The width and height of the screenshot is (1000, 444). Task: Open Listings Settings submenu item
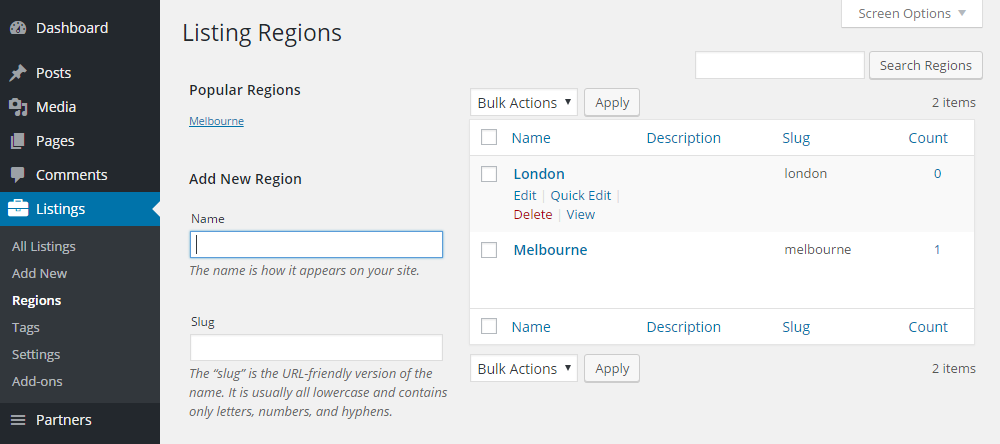coord(36,354)
